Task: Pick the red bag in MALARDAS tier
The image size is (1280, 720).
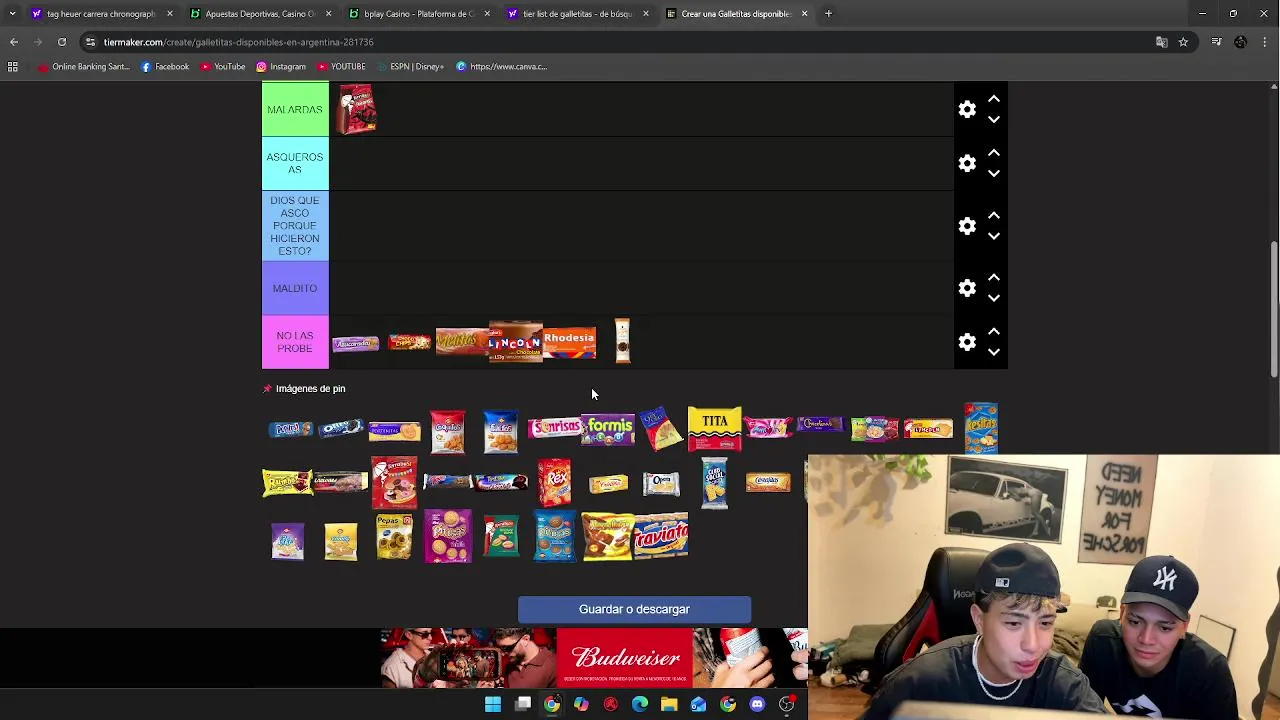Action: click(x=356, y=109)
